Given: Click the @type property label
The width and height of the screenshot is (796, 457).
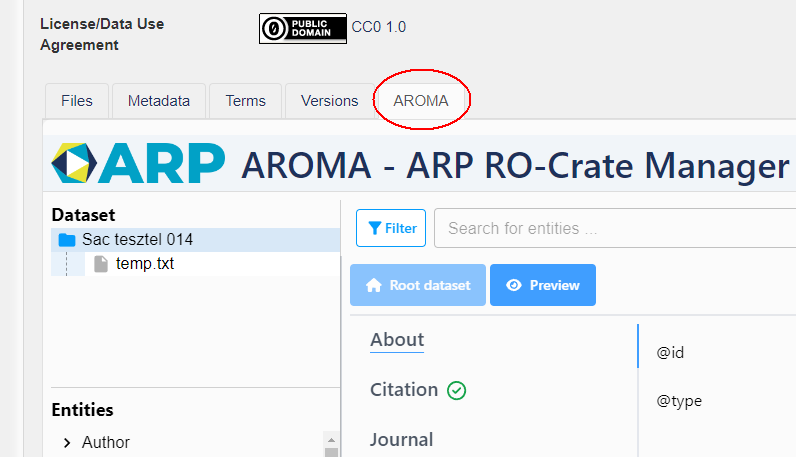Looking at the screenshot, I should tap(679, 401).
